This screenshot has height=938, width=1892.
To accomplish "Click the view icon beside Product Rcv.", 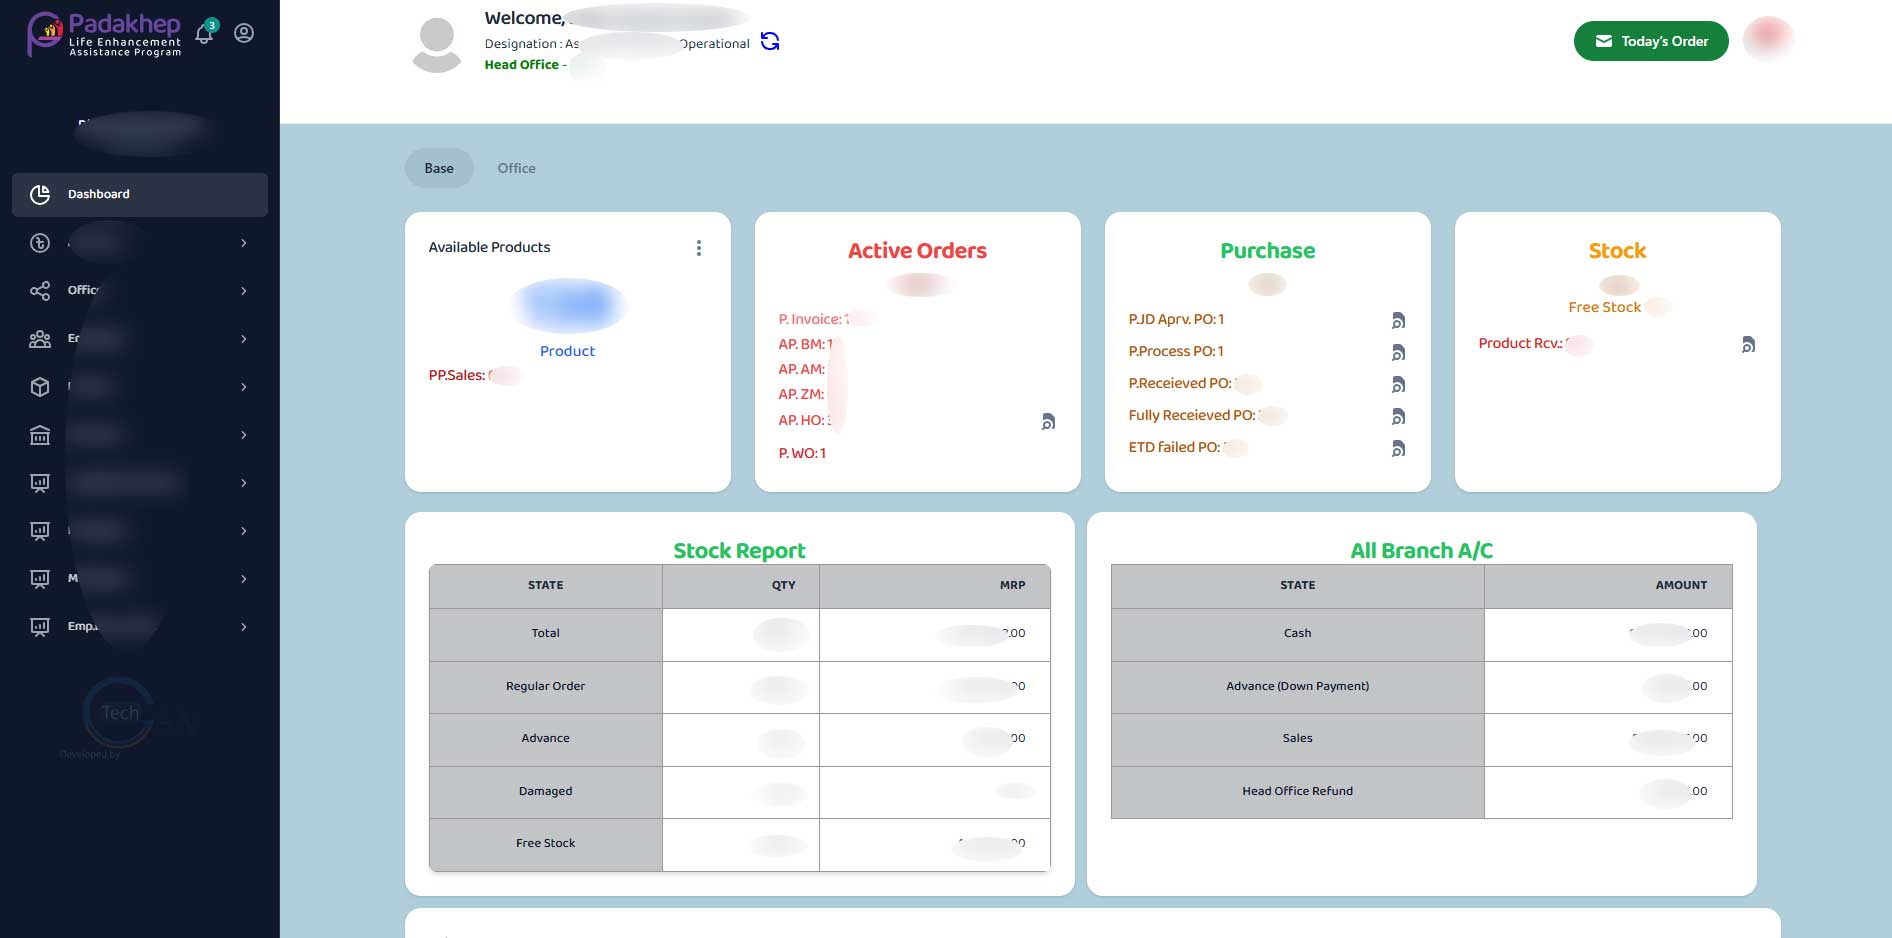I will [1748, 345].
